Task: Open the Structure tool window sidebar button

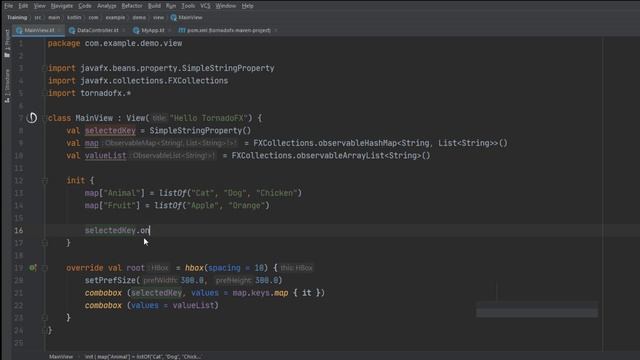Action: pos(7,86)
